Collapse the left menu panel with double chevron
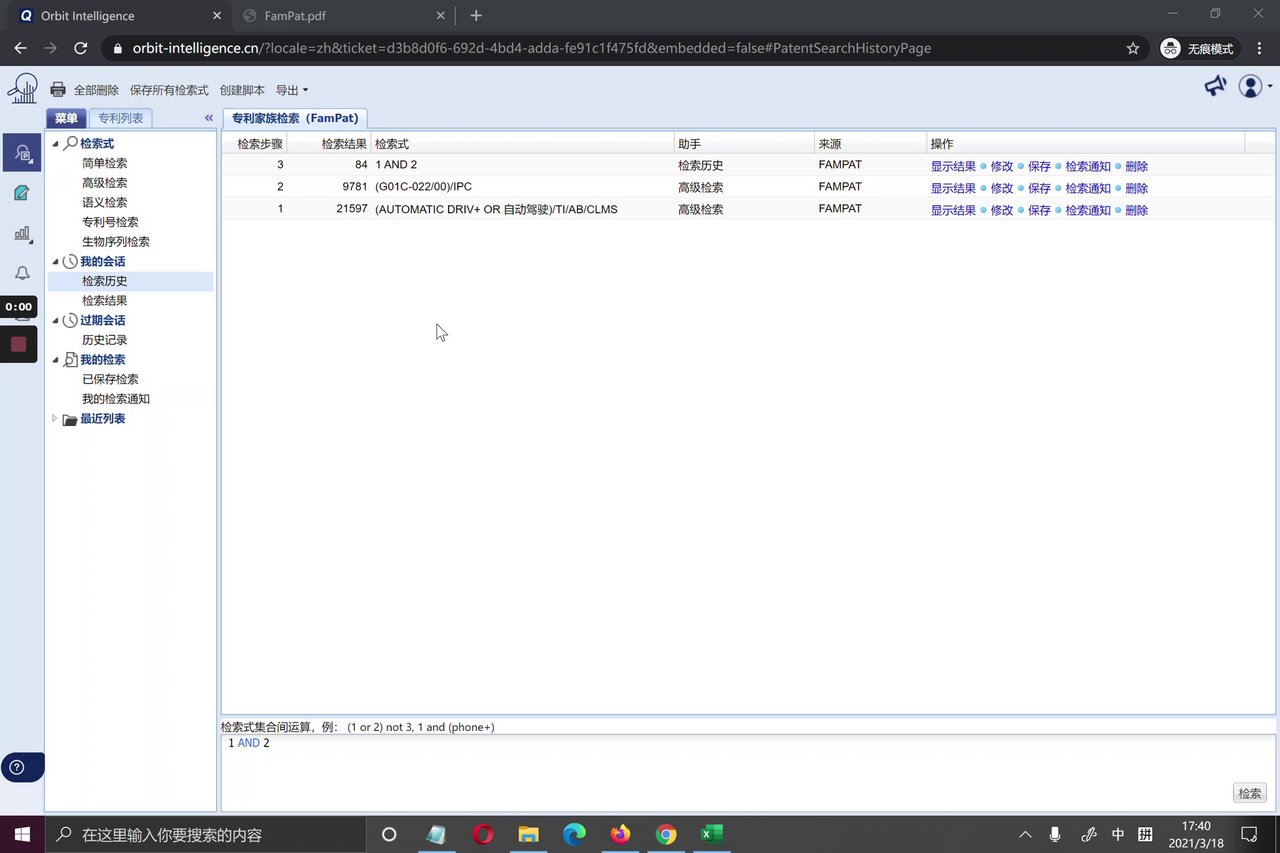 coord(209,118)
